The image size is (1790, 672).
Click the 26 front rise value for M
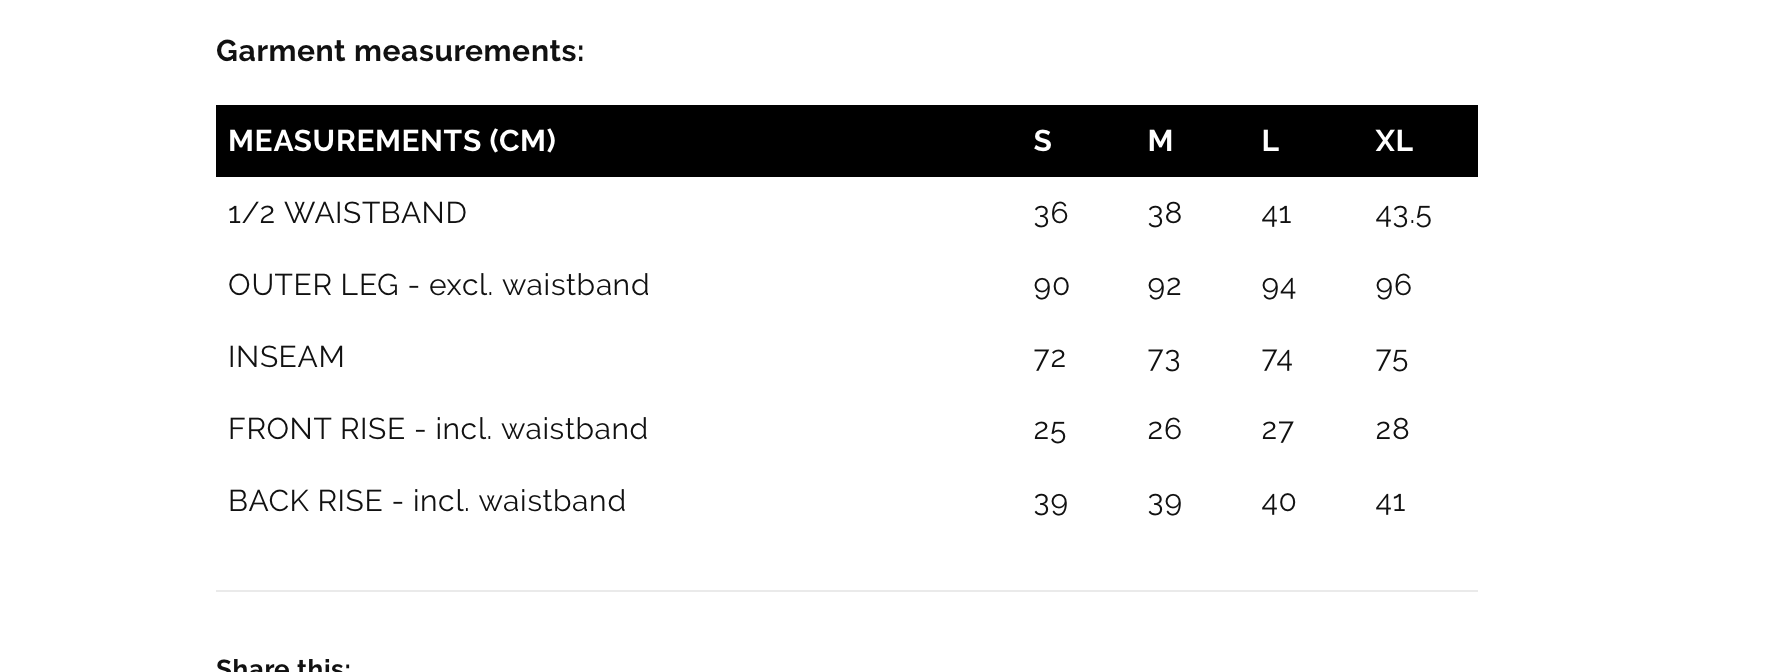(1164, 429)
